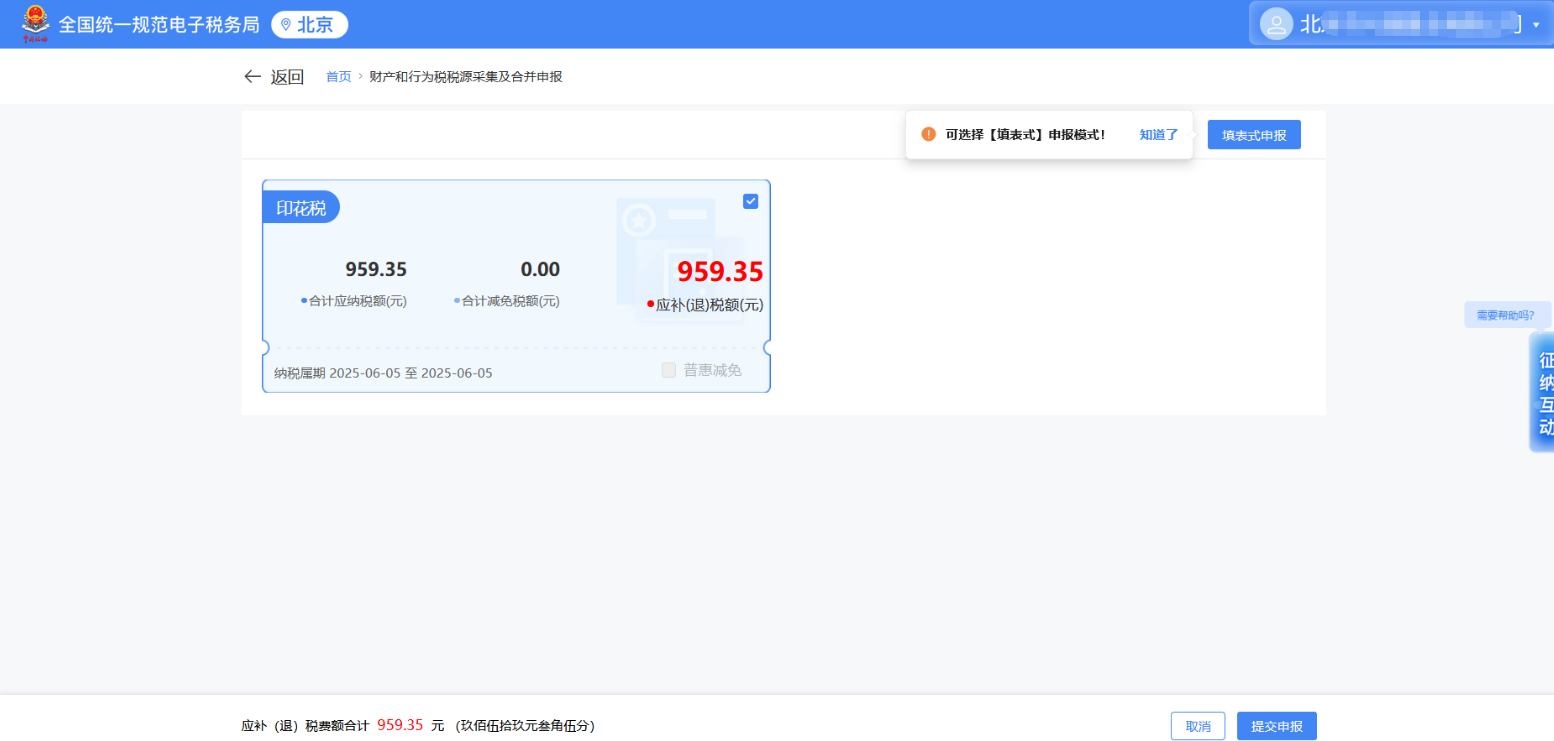Dismiss the reminder by clicking 知道了
Viewport: 1554px width, 741px height.
[x=1159, y=133]
